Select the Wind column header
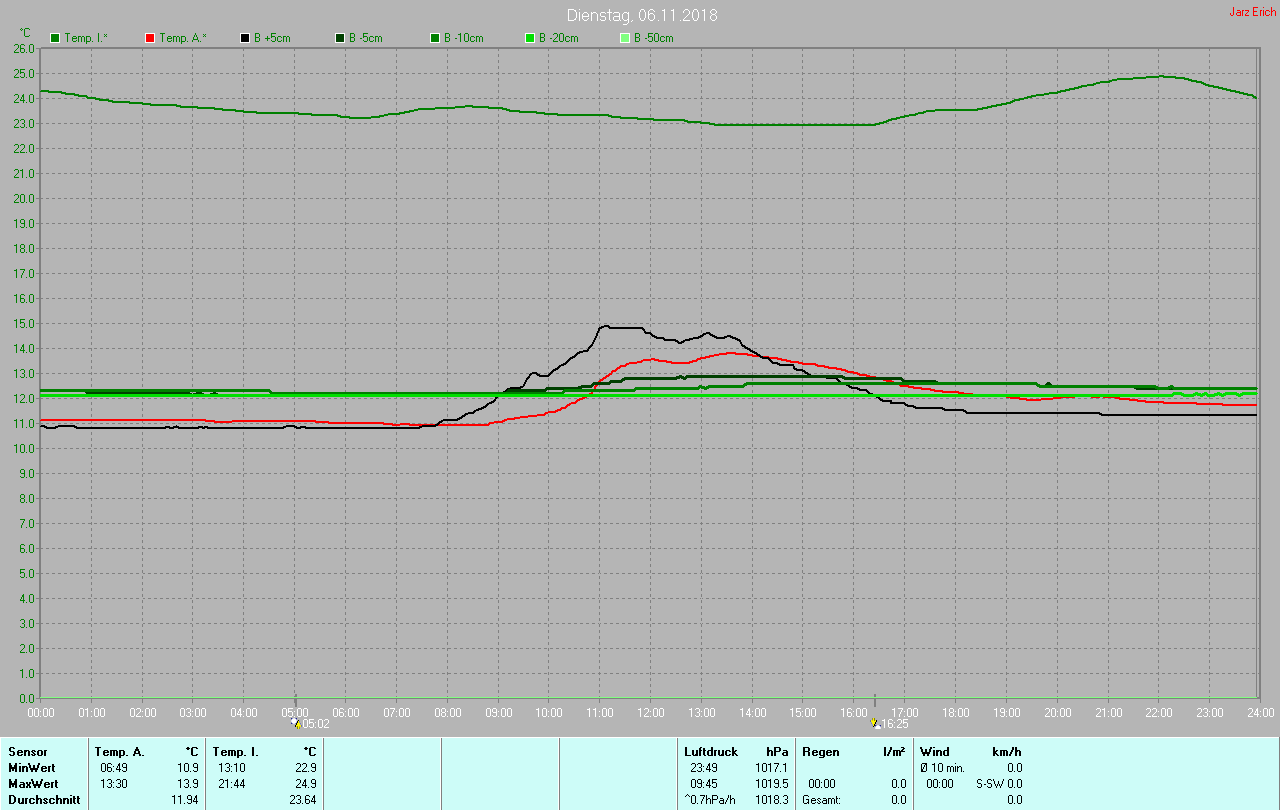The width and height of the screenshot is (1280, 810). pos(934,751)
